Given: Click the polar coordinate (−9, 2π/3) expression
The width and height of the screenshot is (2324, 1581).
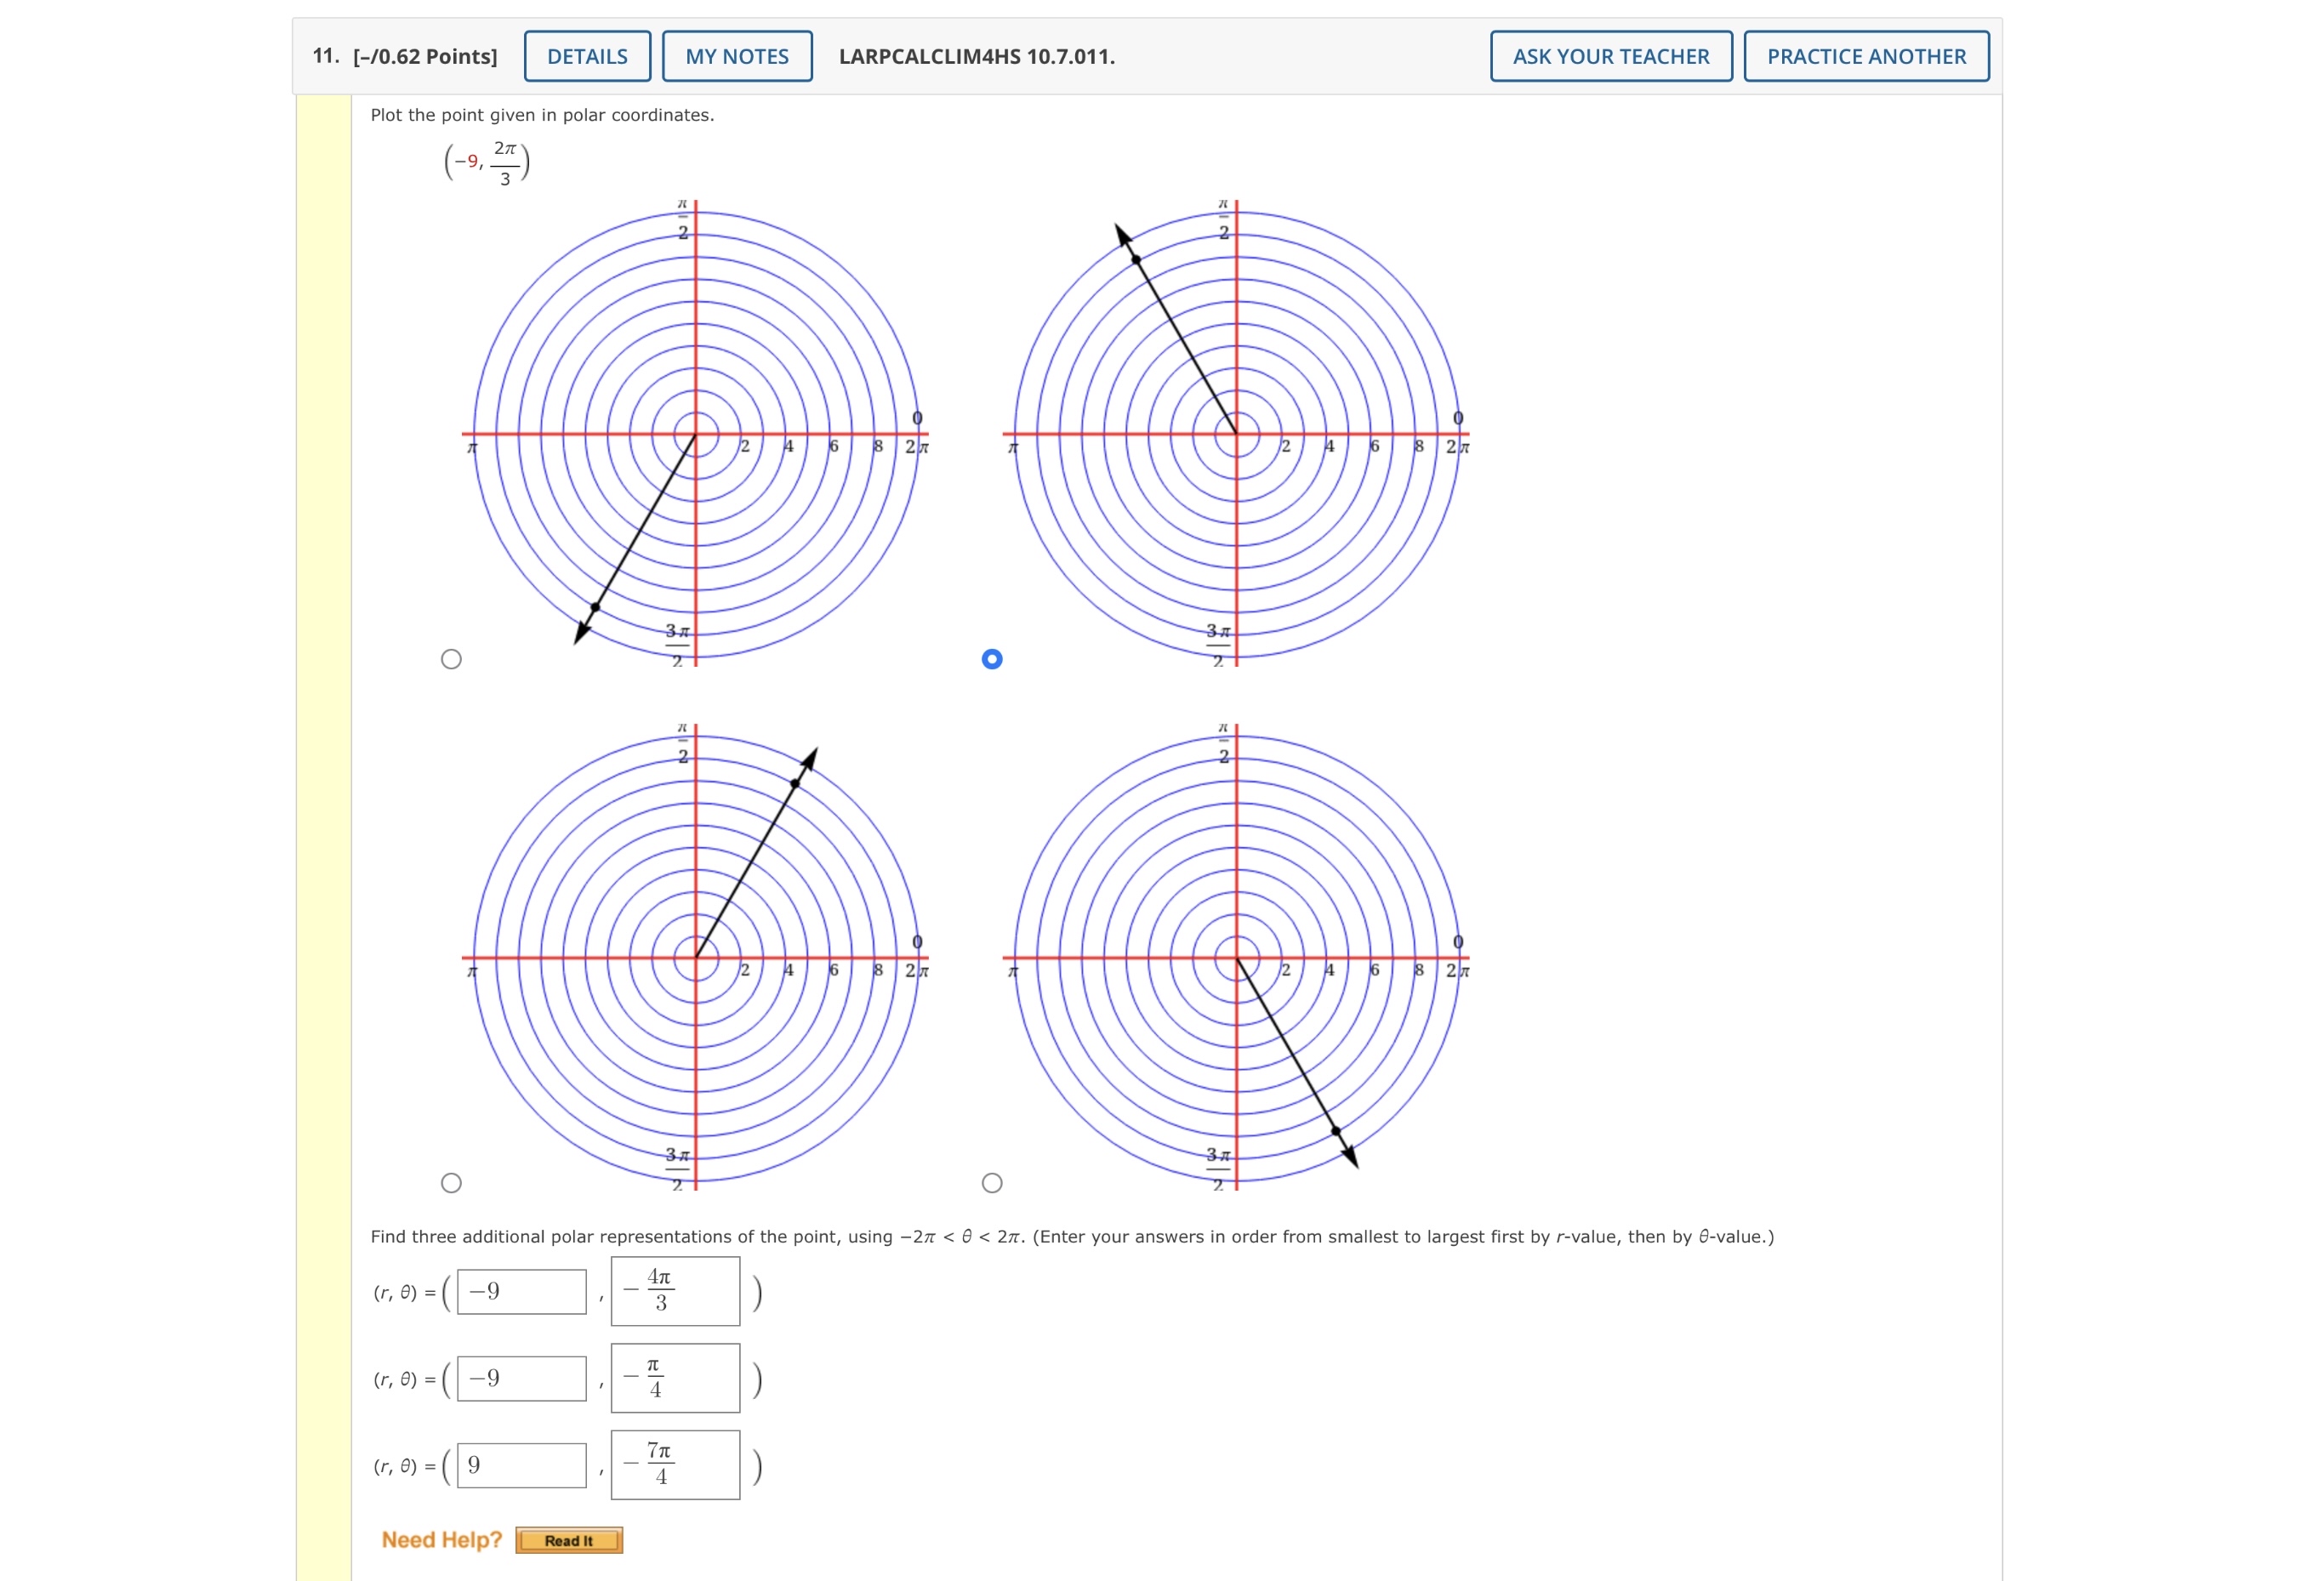Looking at the screenshot, I should click(487, 162).
